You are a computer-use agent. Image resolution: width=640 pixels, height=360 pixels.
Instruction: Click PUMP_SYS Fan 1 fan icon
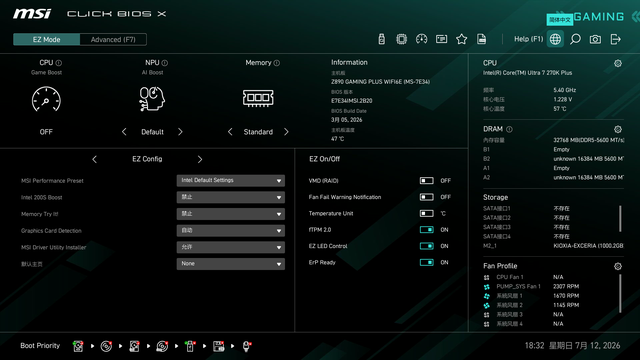coord(487,287)
